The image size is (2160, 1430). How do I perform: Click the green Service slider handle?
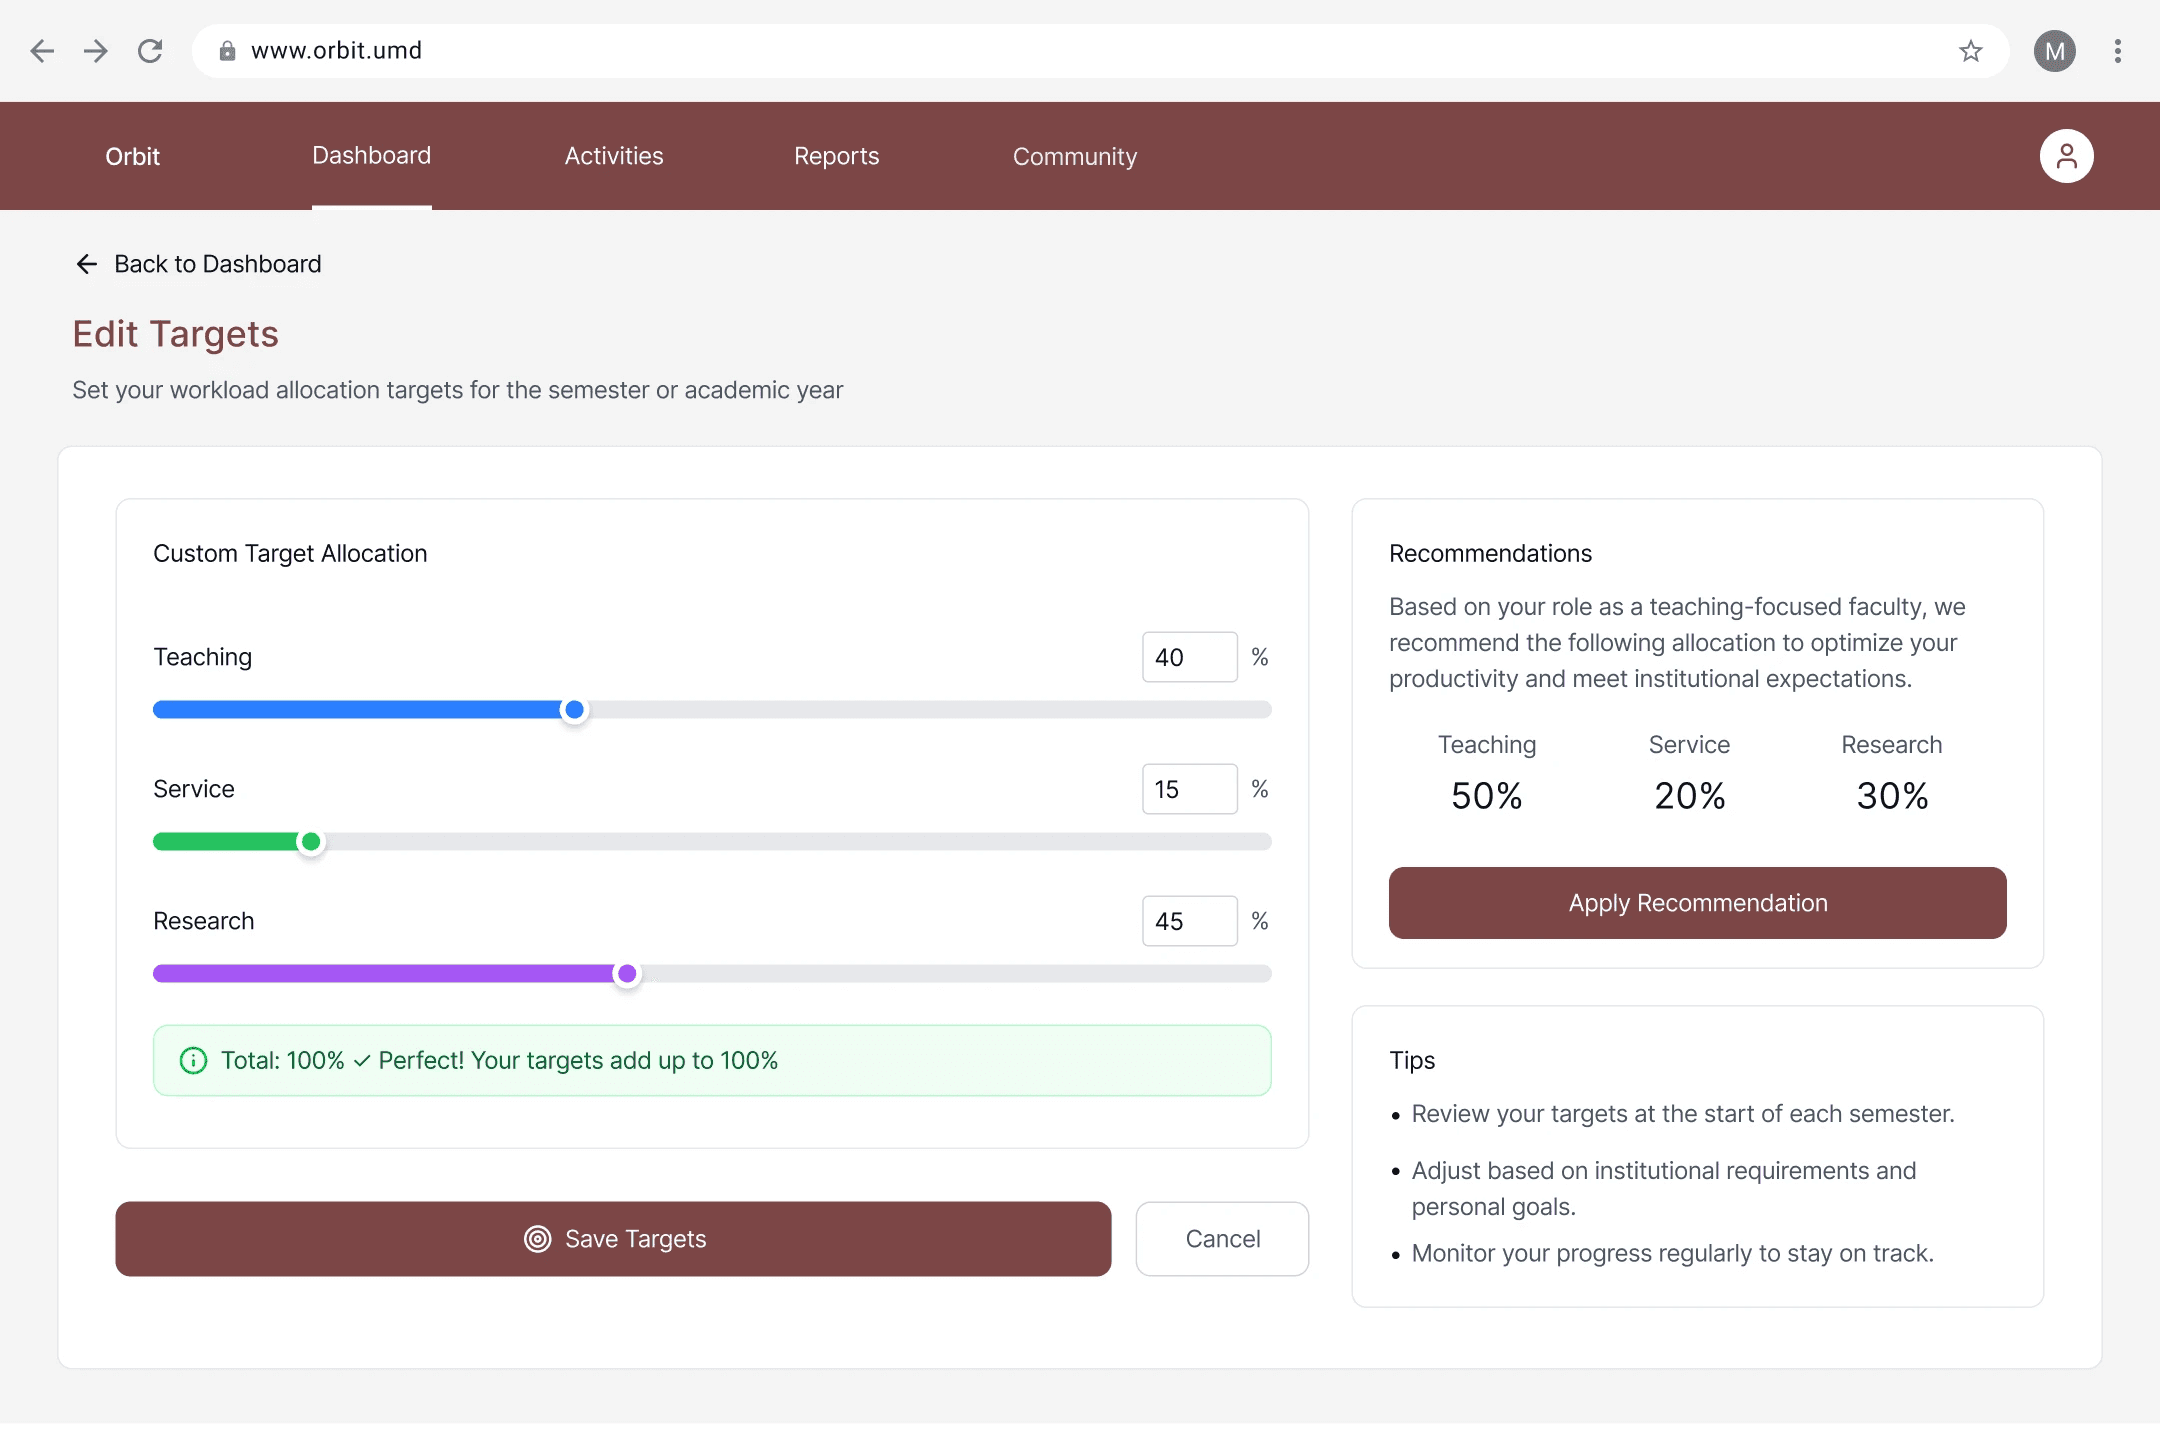[311, 842]
